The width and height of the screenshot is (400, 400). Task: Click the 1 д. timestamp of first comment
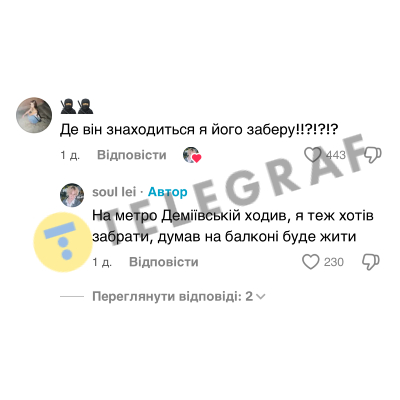[70, 155]
